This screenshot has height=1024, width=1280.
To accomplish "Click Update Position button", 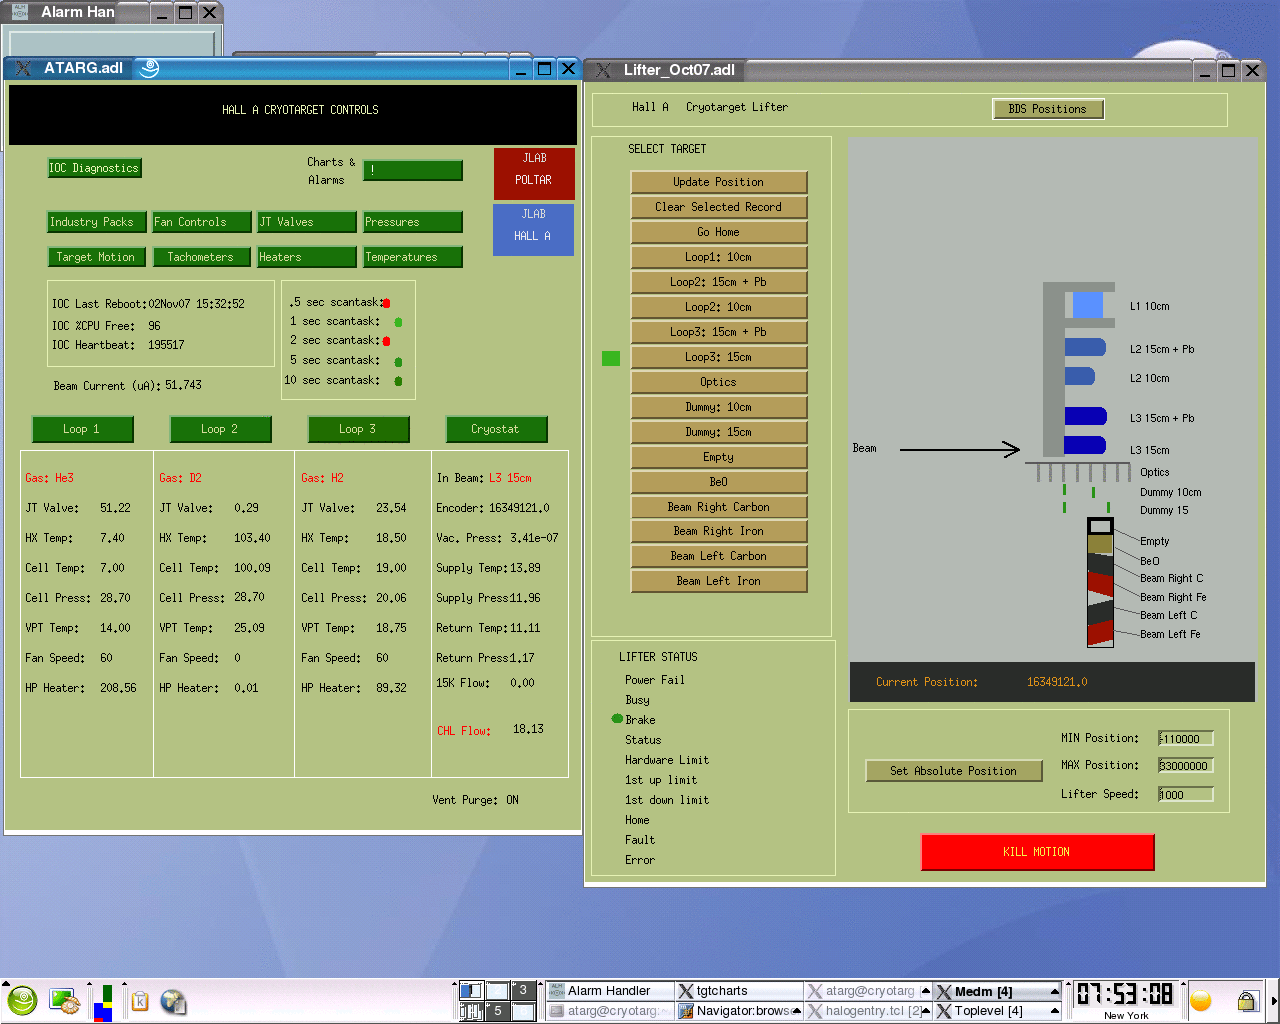I will (x=719, y=182).
